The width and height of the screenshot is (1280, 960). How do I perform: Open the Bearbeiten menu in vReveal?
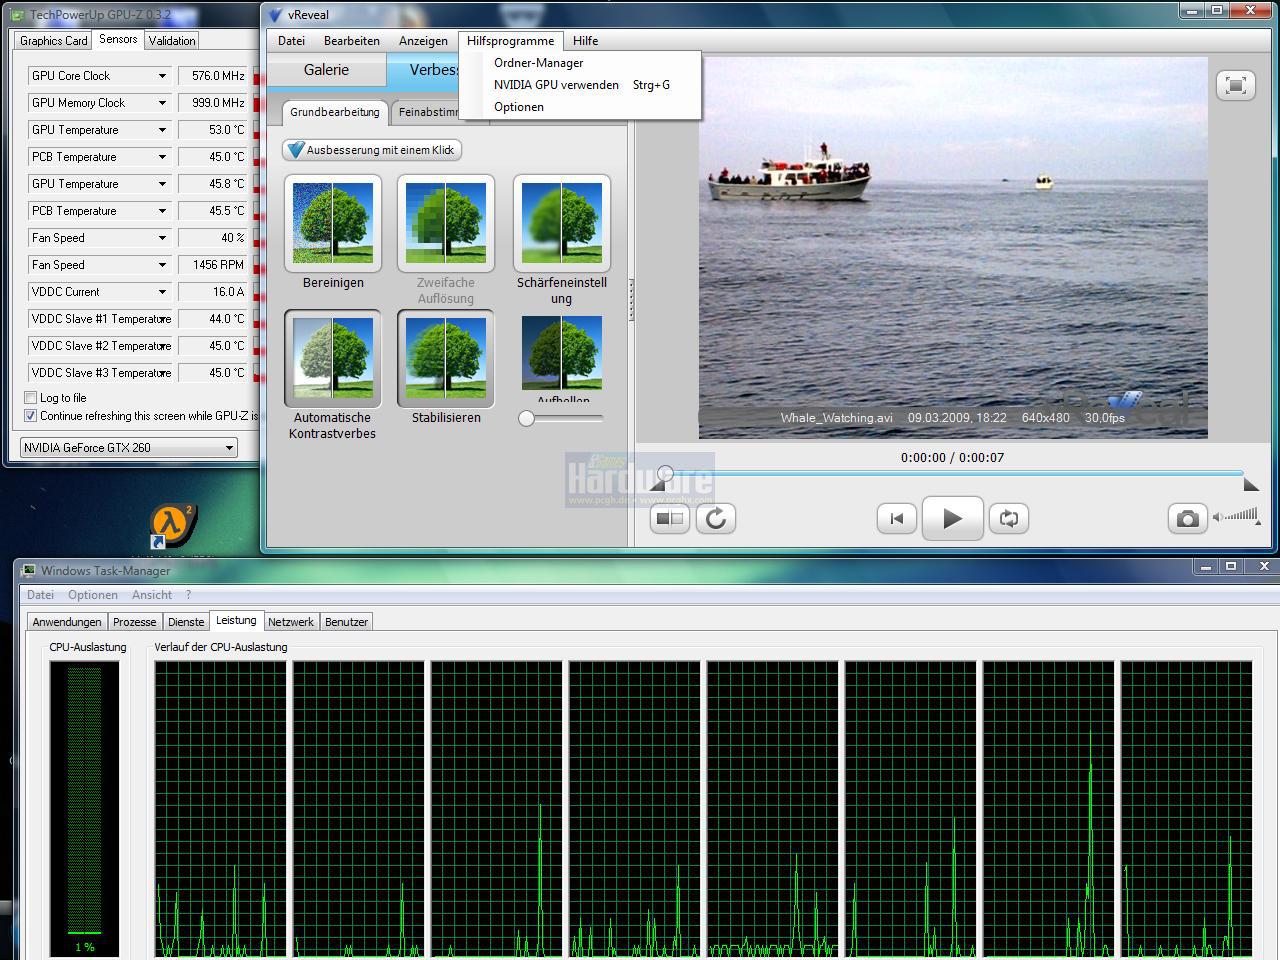coord(352,41)
